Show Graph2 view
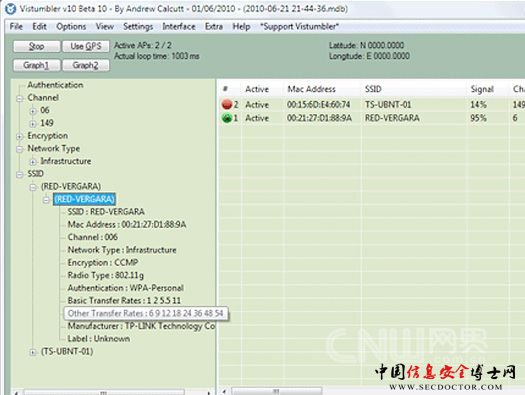Viewport: 525px width, 395px height. pos(86,65)
